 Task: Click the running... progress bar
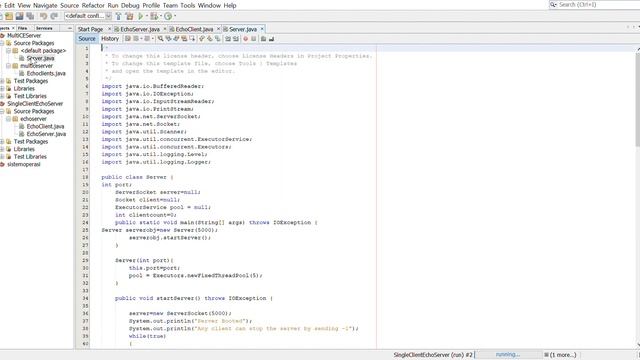pos(508,355)
